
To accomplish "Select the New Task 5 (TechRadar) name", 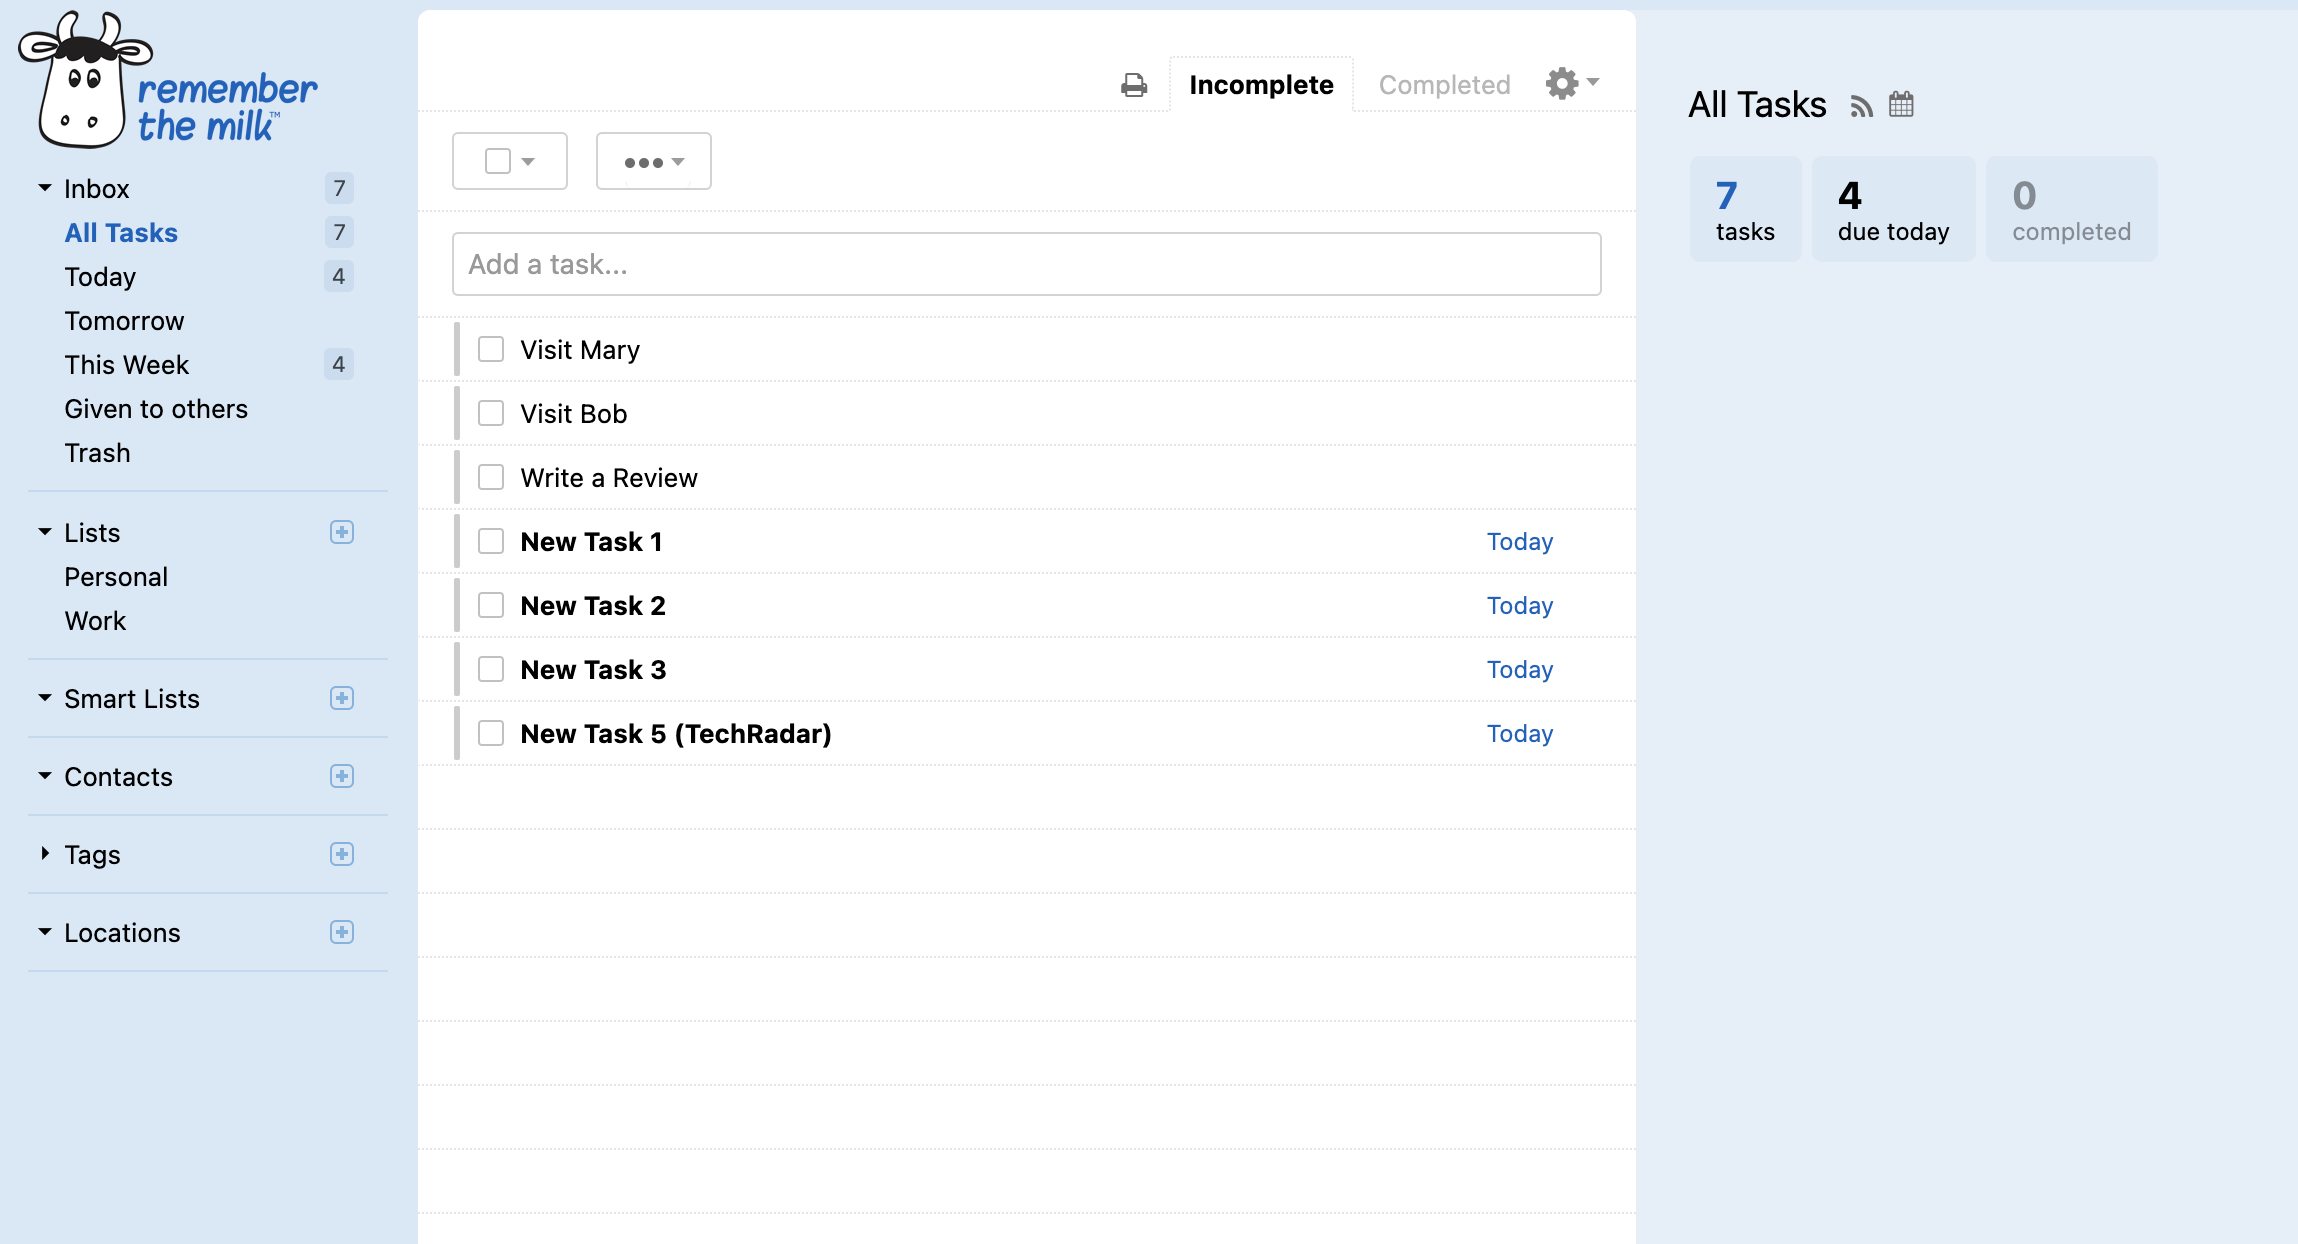I will (676, 734).
